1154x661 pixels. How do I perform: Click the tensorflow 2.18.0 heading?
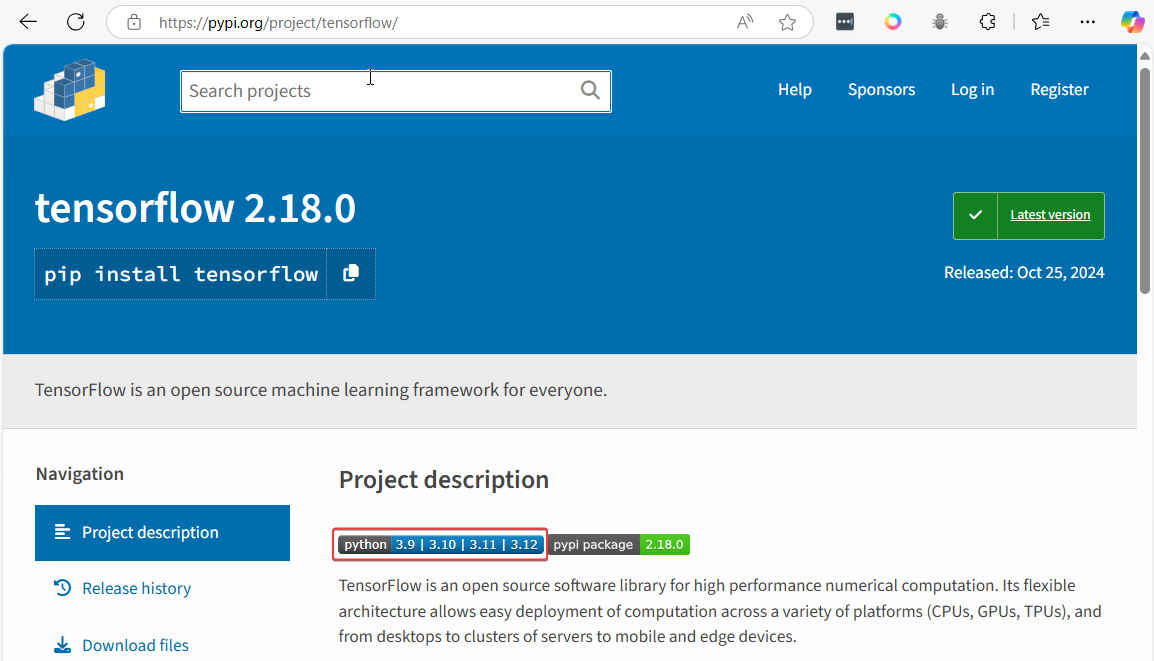pyautogui.click(x=196, y=208)
